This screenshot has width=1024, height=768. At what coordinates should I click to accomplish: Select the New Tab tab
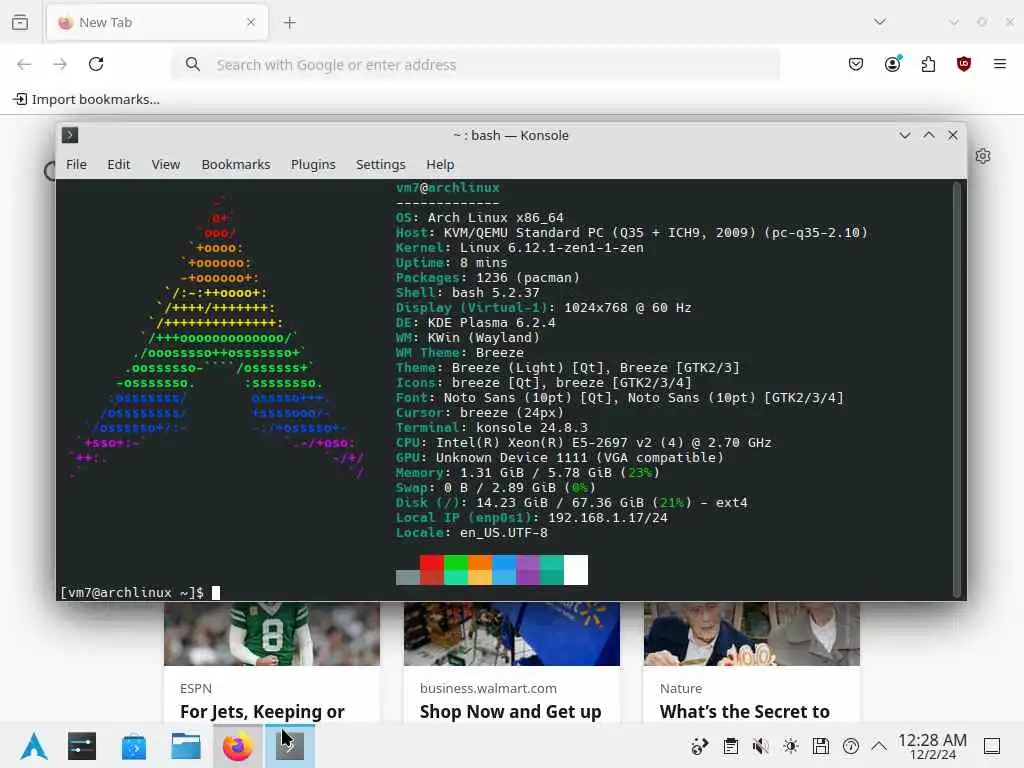pos(157,23)
